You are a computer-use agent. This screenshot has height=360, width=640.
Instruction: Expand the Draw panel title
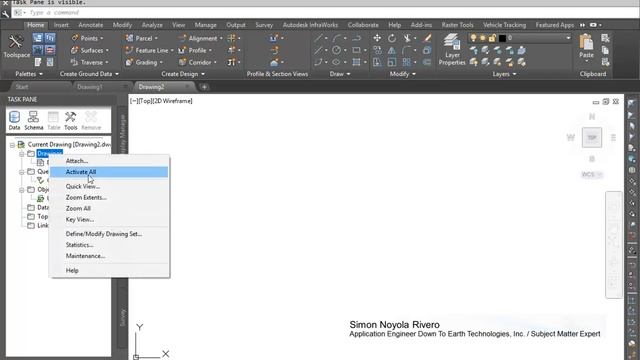click(x=340, y=74)
